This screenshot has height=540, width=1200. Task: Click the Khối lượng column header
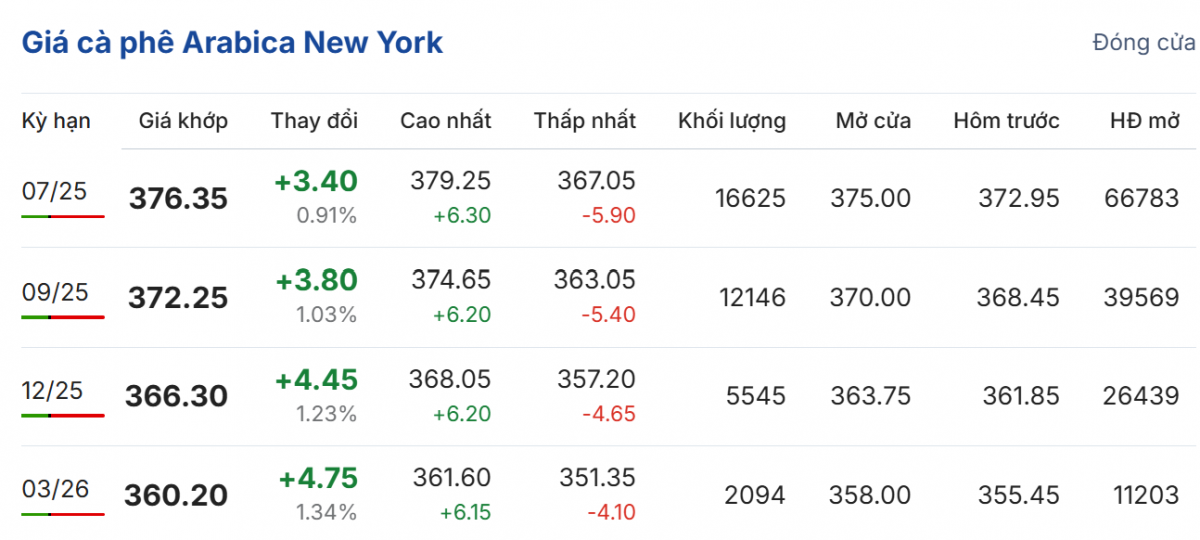732,121
